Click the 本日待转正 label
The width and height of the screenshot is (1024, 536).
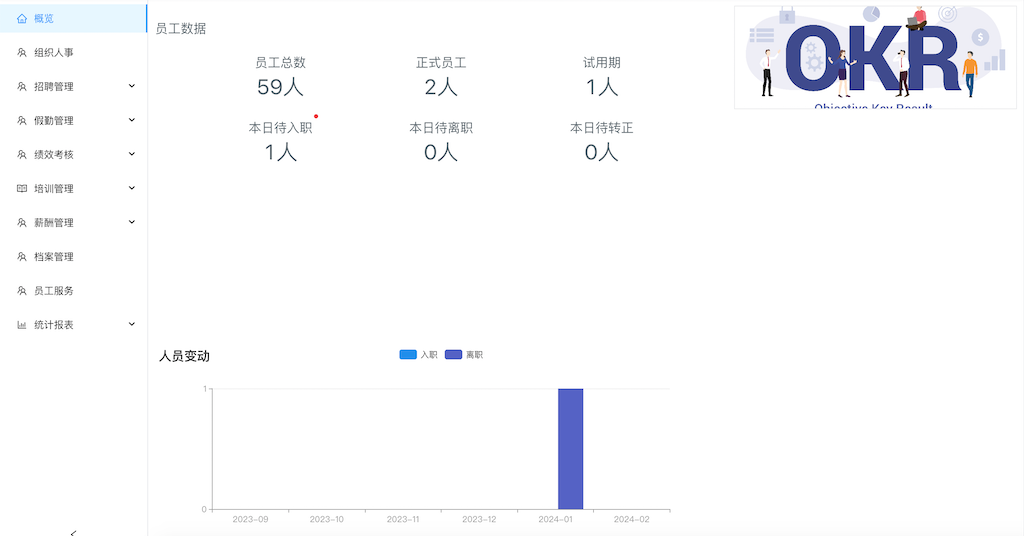[x=601, y=128]
